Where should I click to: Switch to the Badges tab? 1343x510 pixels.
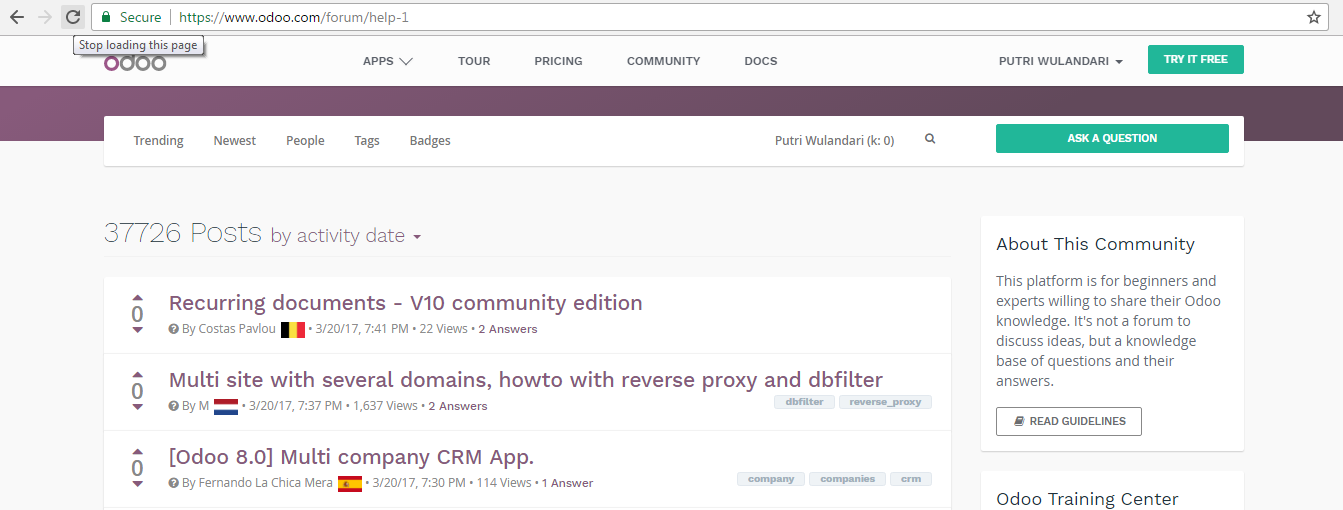(430, 141)
